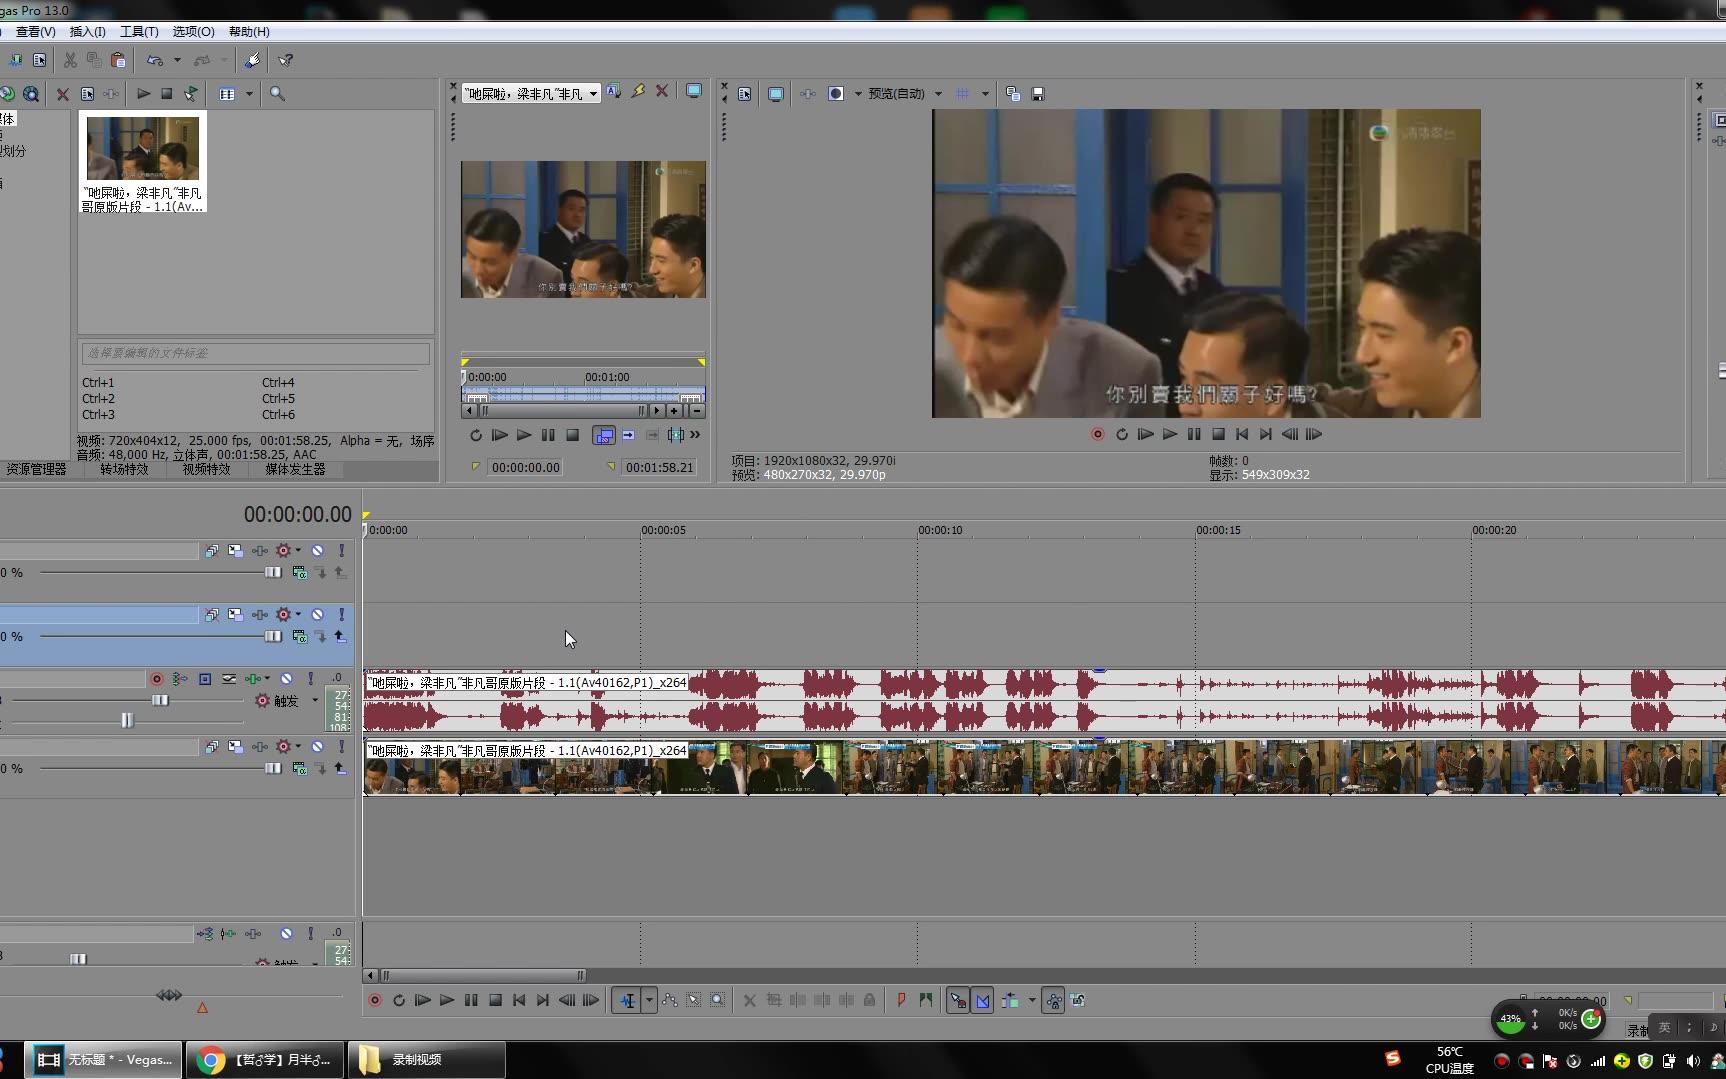The width and height of the screenshot is (1726, 1079).
Task: Play from start in bottom transport bar
Action: tap(422, 1000)
